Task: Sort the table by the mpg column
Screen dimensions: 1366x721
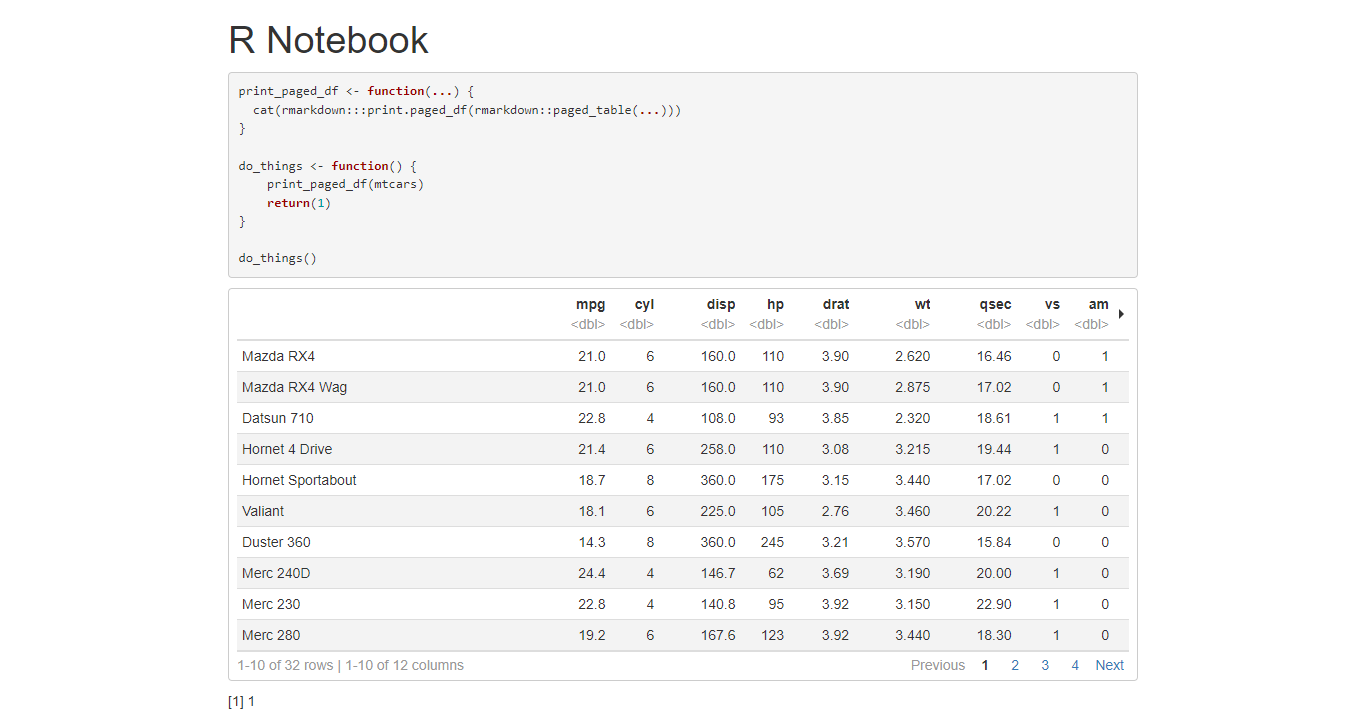Action: click(590, 304)
